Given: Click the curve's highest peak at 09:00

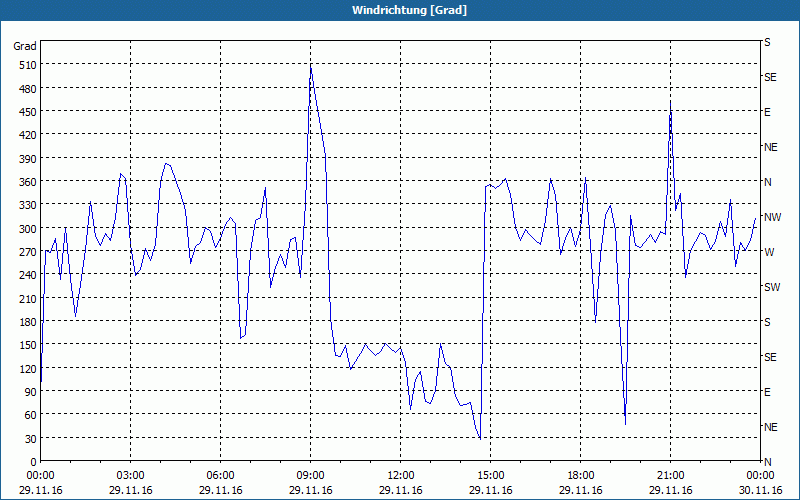Looking at the screenshot, I should tap(311, 67).
